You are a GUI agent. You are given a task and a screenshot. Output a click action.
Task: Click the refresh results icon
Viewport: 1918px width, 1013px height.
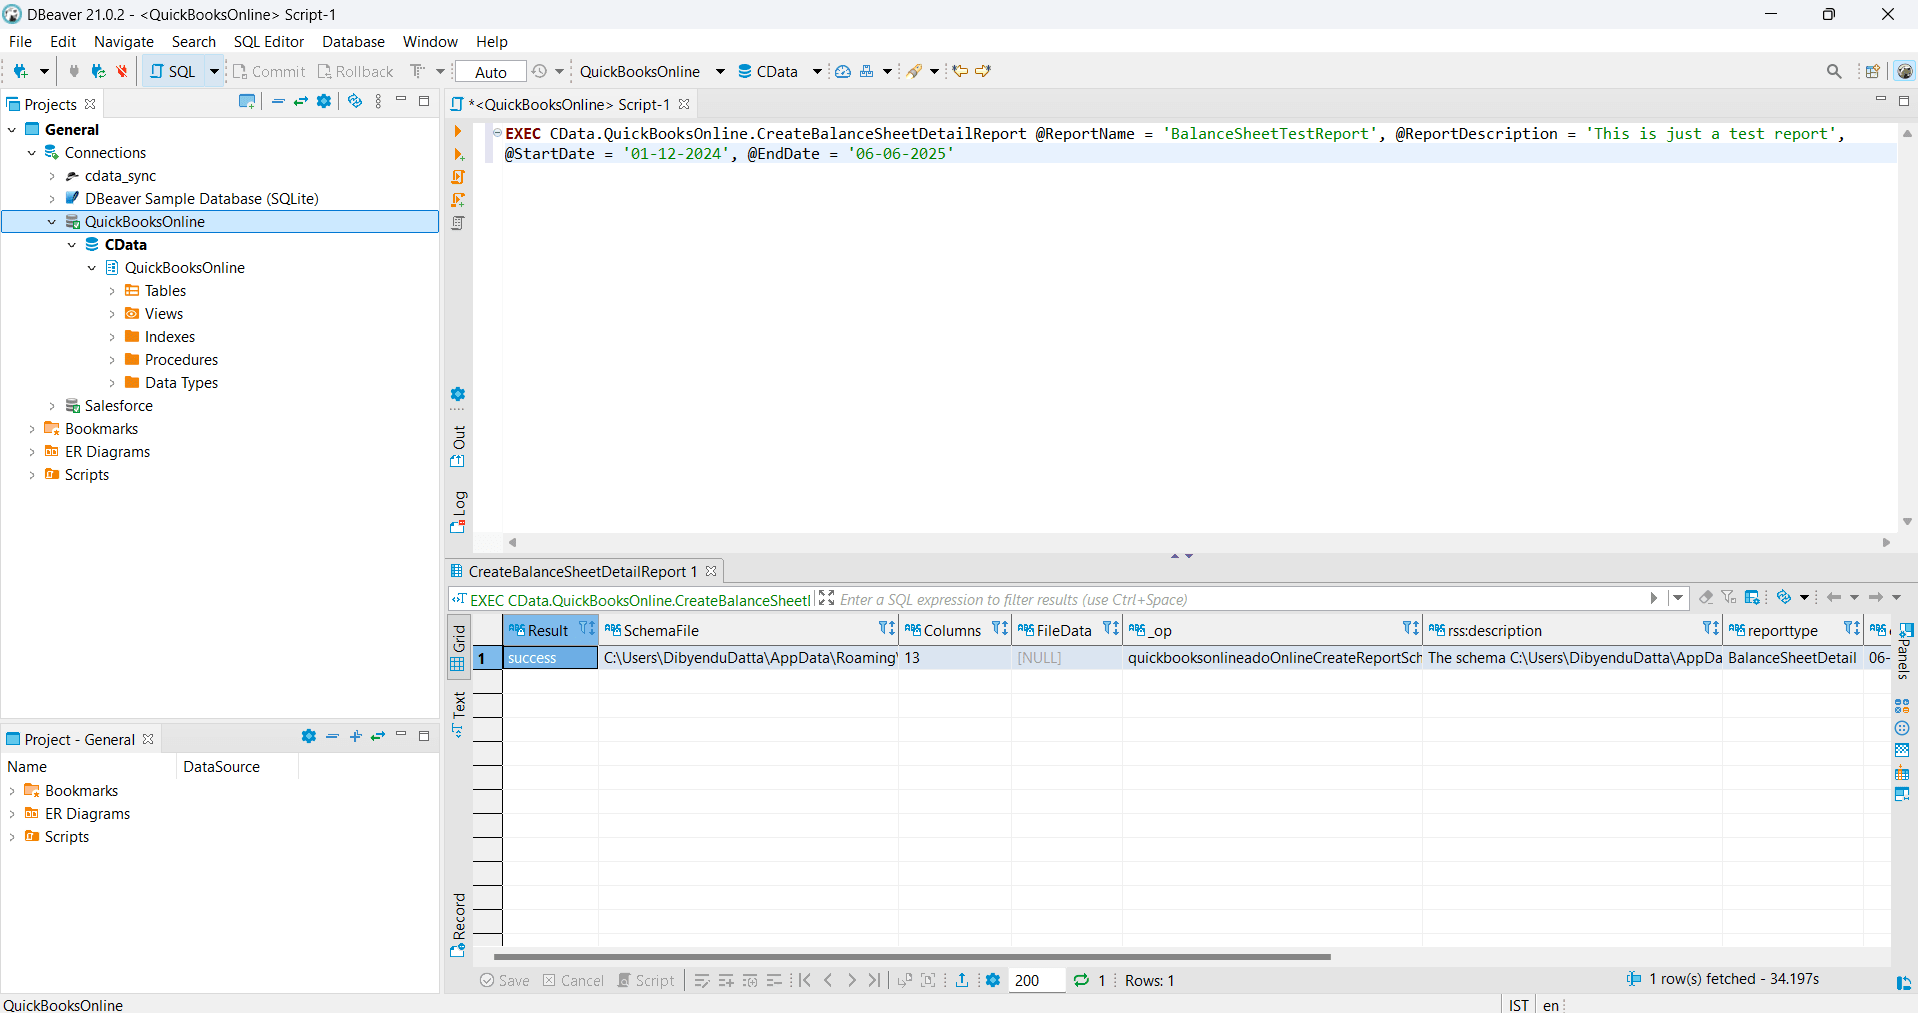(1081, 980)
